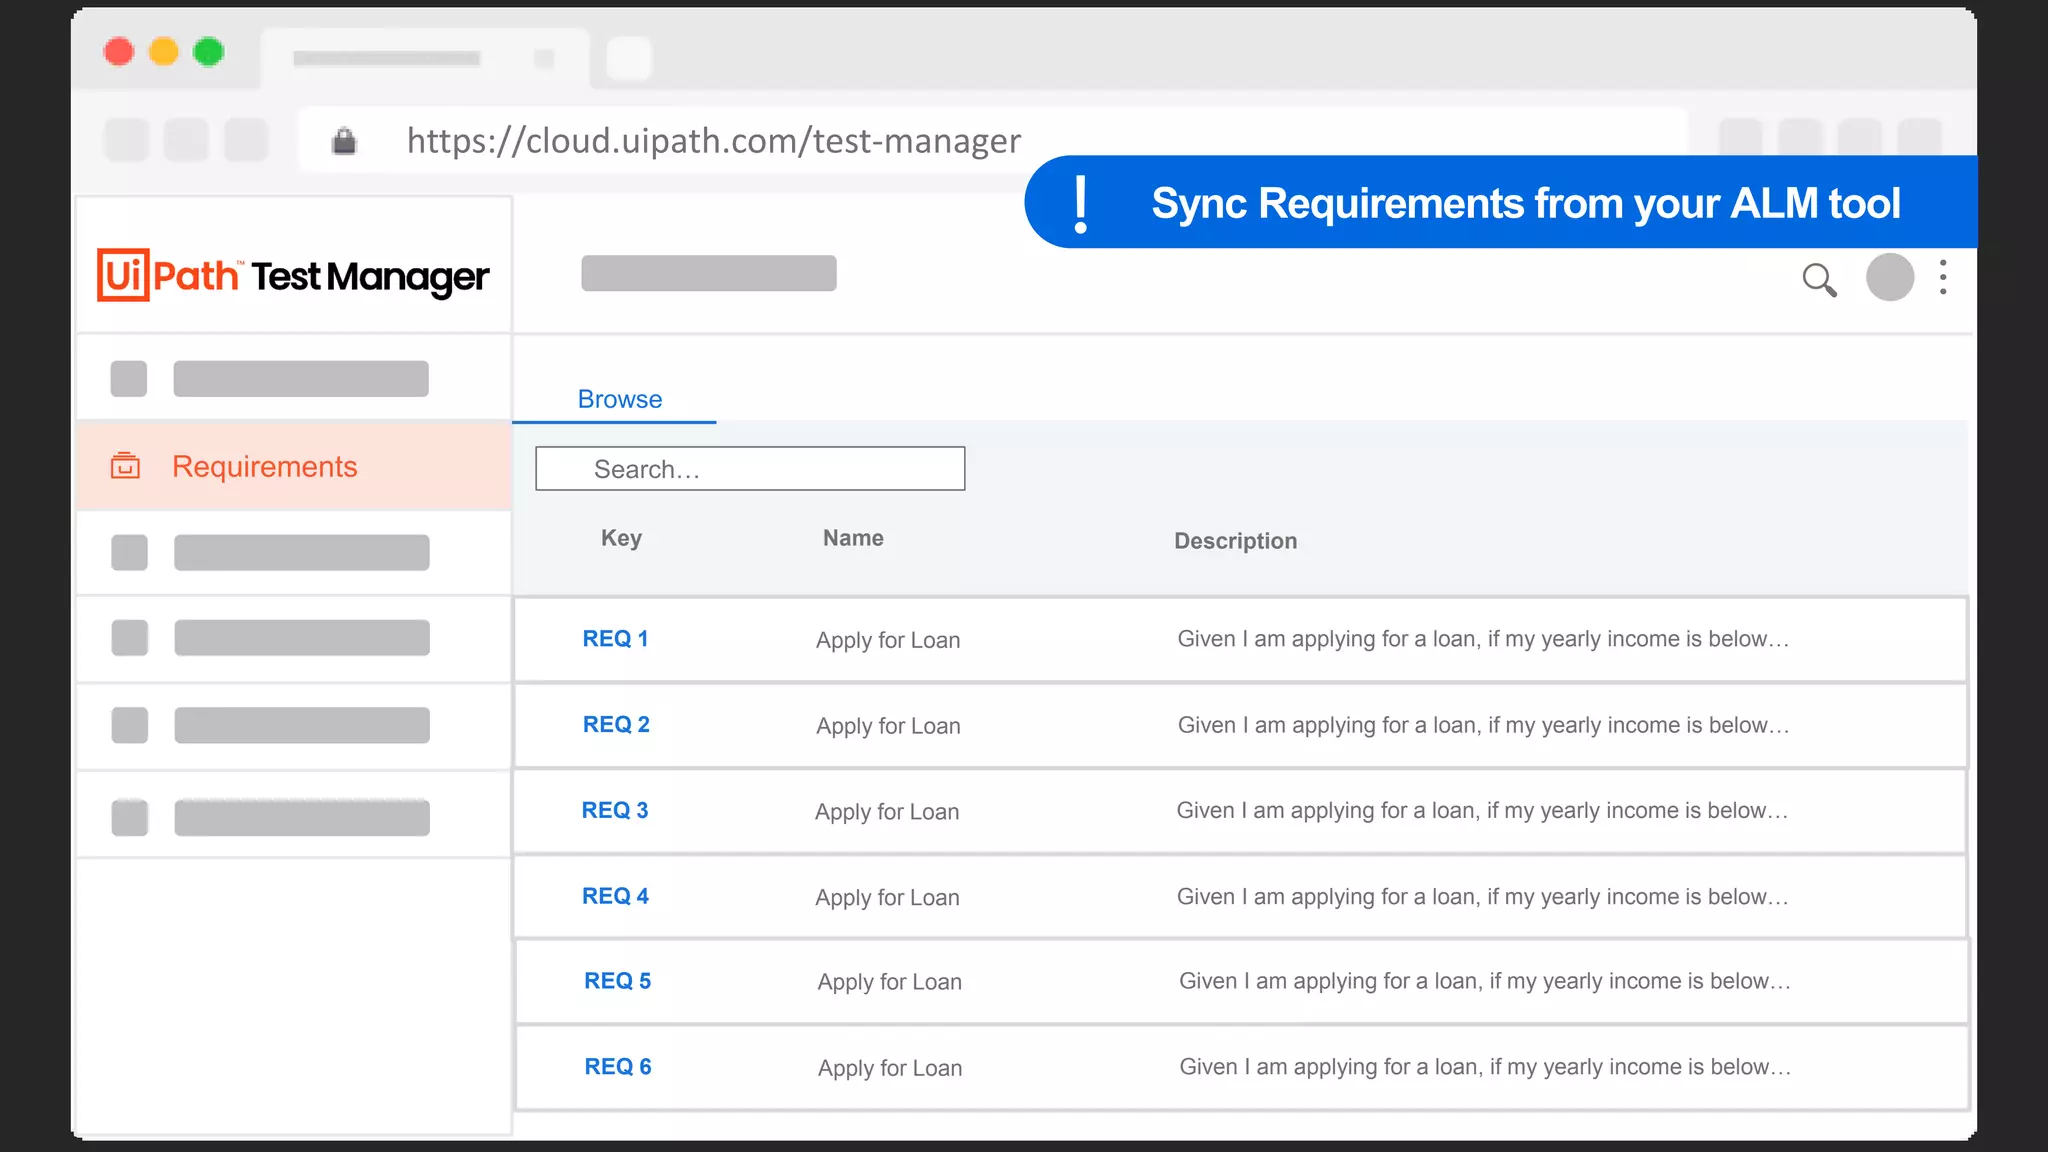The image size is (2048, 1152).
Task: Click the exclamation mark in the blue banner
Action: click(x=1080, y=204)
